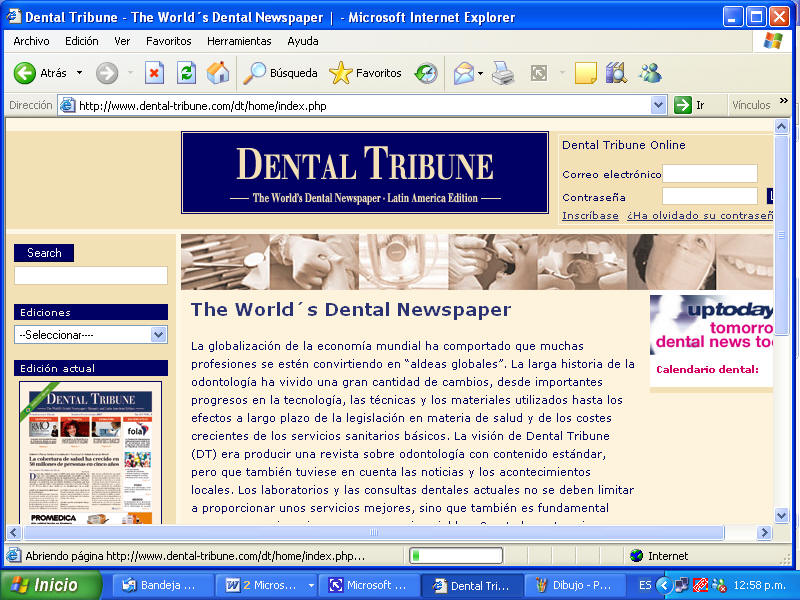Click the Messenger tray icon
Image resolution: width=800 pixels, height=600 pixels.
(719, 585)
